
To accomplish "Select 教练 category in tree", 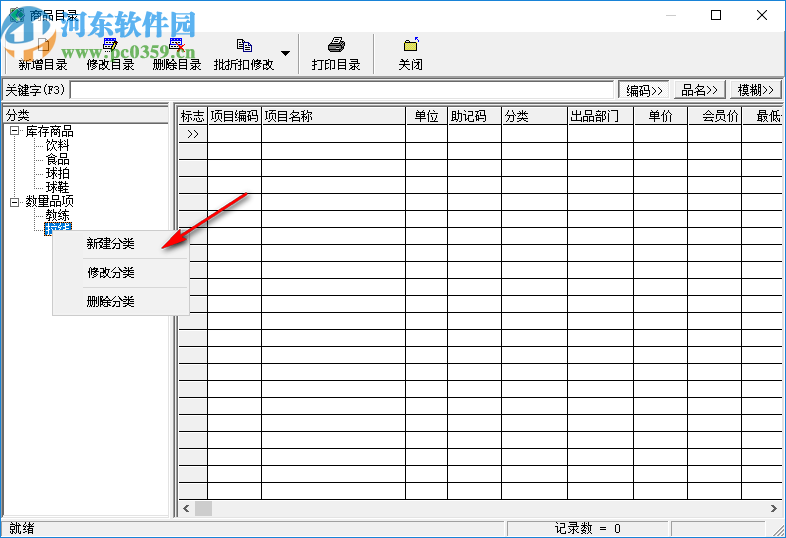I will click(x=58, y=215).
